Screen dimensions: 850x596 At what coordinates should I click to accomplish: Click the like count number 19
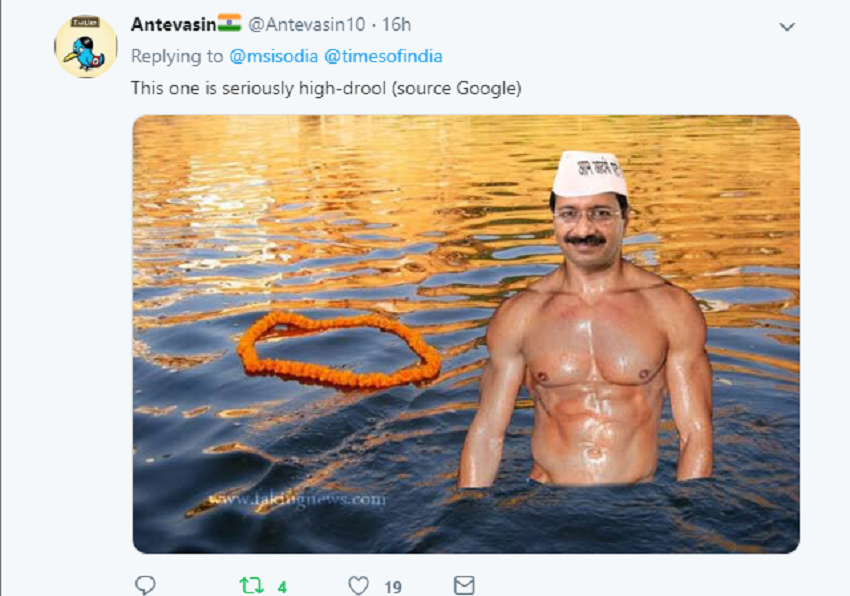click(393, 587)
